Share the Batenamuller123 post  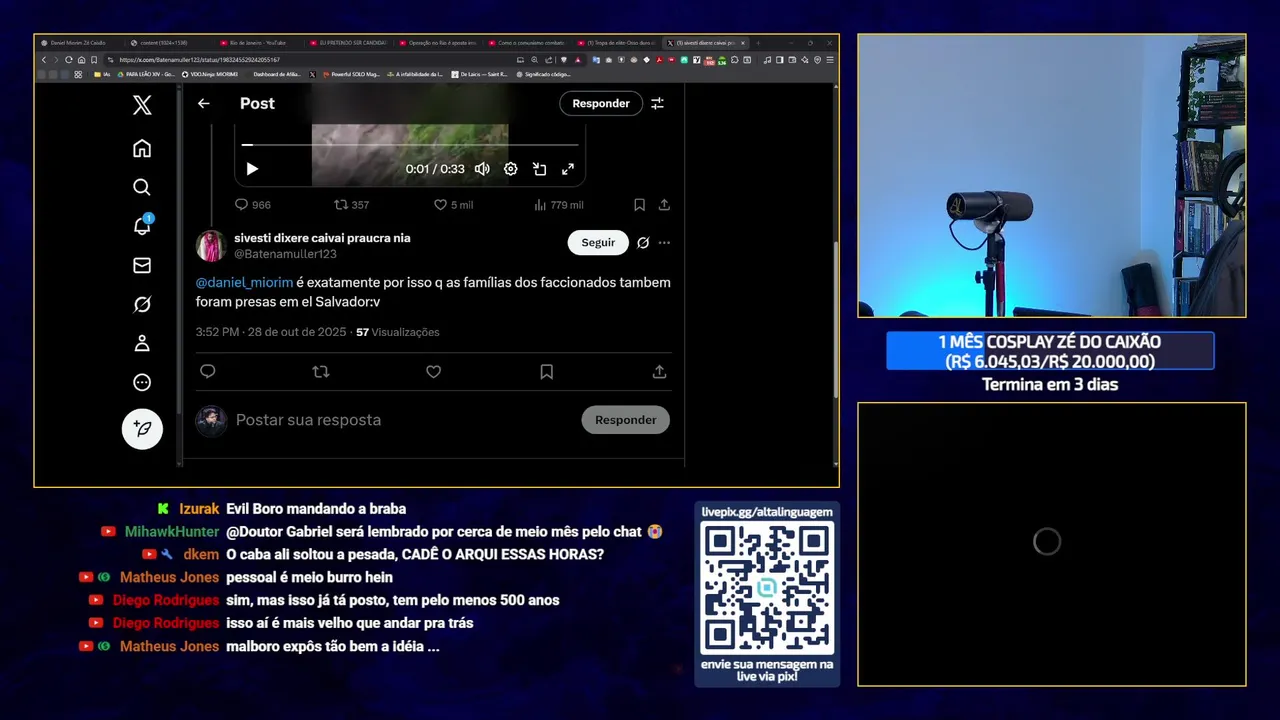pos(660,371)
